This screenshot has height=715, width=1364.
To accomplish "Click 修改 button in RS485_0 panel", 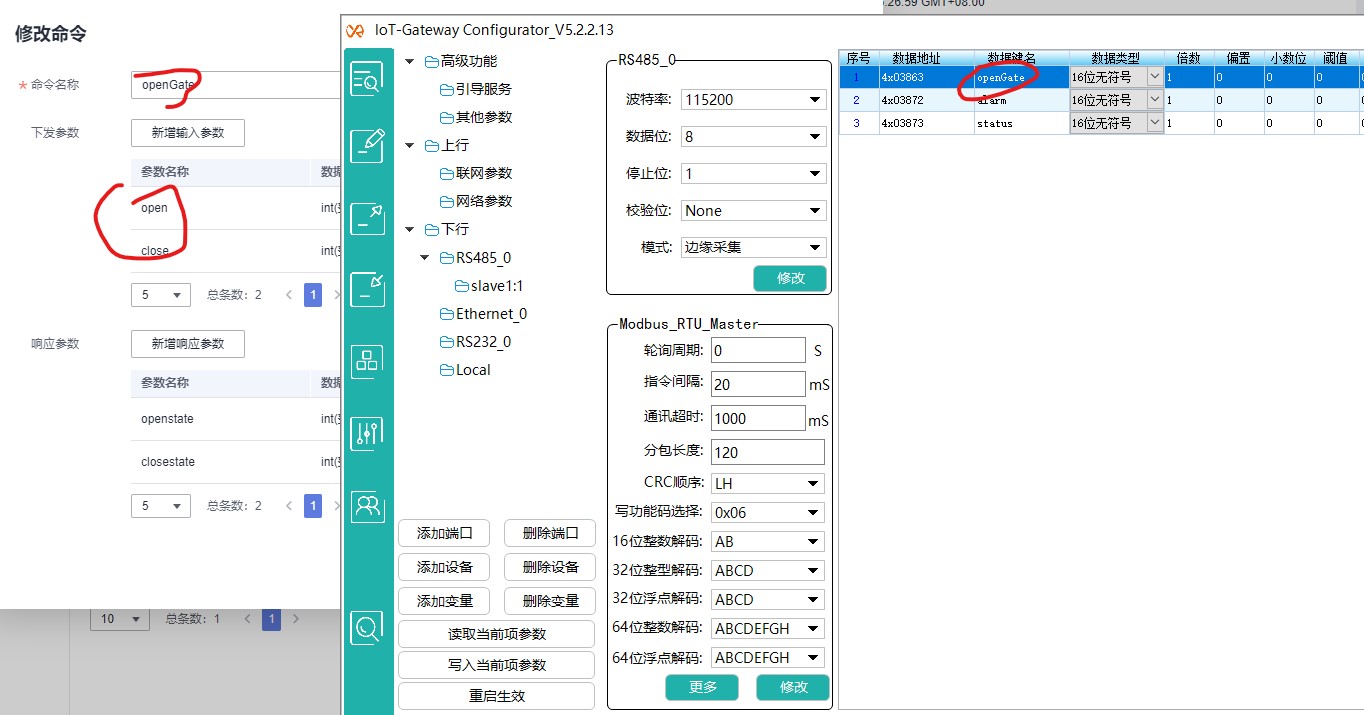I will 790,279.
